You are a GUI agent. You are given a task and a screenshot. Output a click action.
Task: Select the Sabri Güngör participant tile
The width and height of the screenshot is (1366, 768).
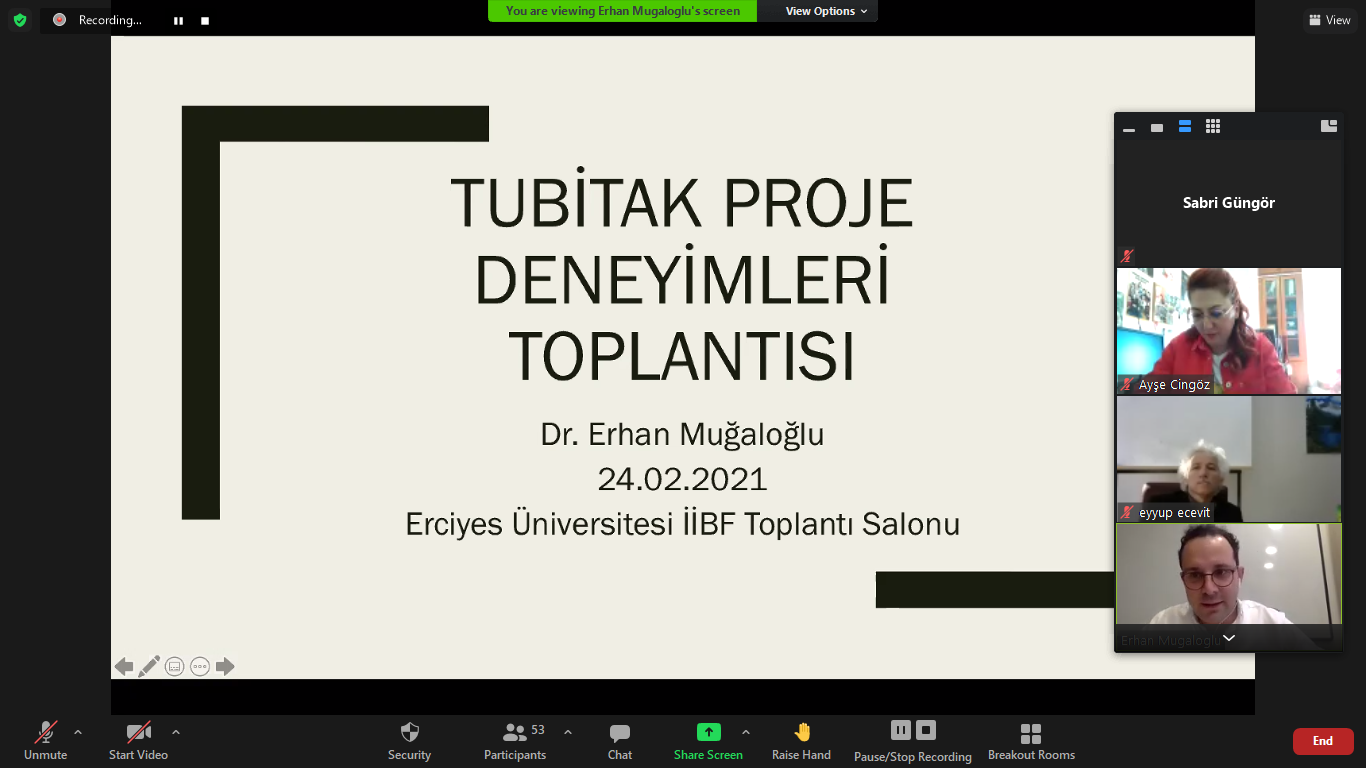click(1229, 203)
